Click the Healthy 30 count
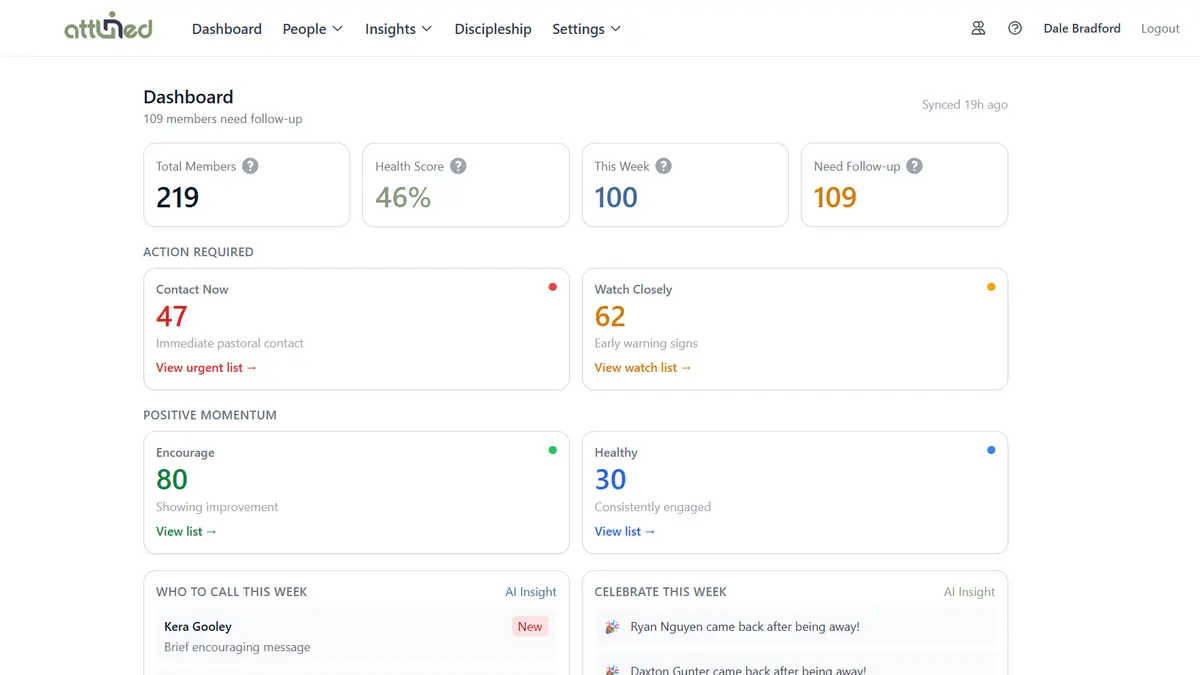The width and height of the screenshot is (1200, 675). pyautogui.click(x=610, y=479)
